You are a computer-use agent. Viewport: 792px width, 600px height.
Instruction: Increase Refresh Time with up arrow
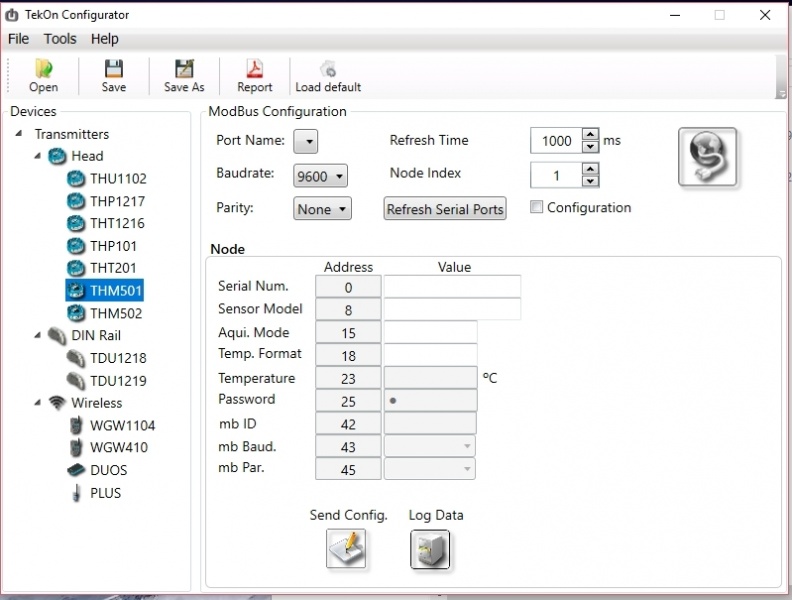[590, 135]
